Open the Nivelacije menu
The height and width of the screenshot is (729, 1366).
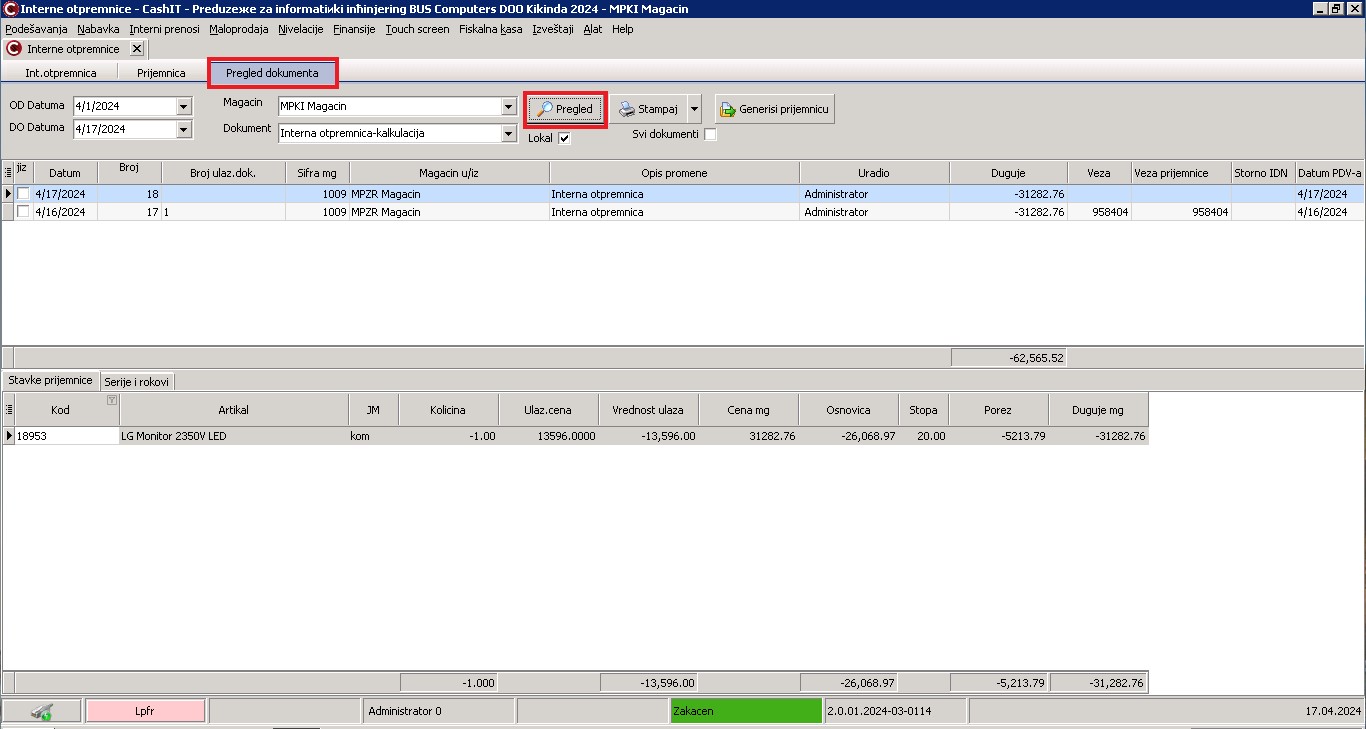click(301, 29)
